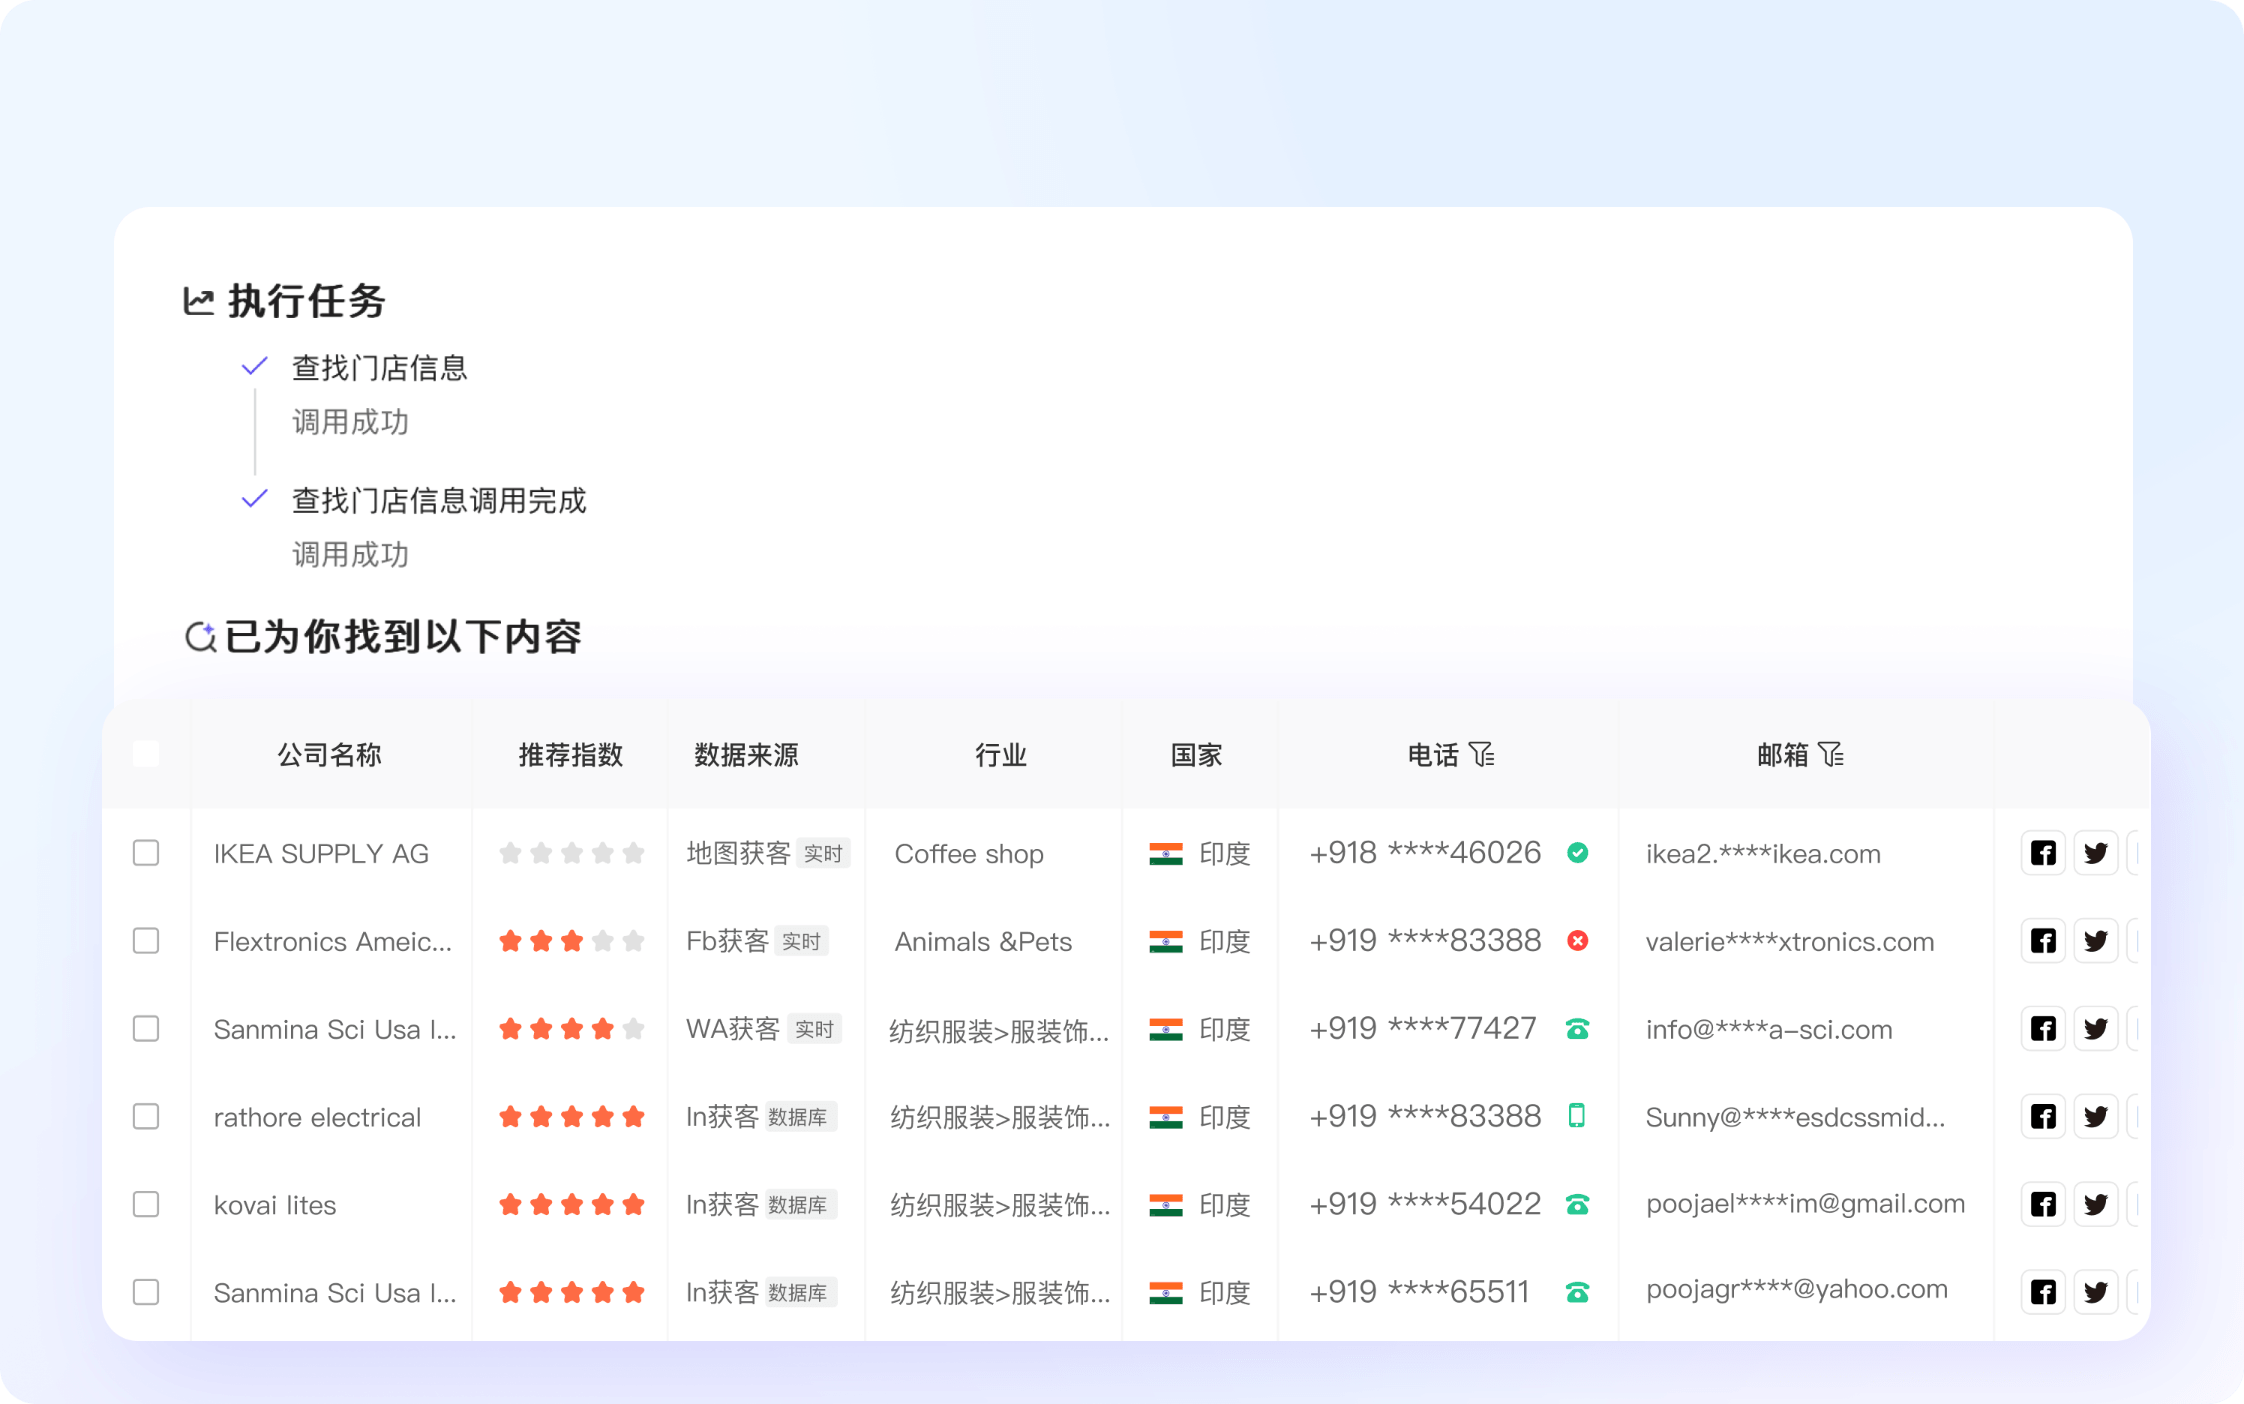2244x1404 pixels.
Task: Click the Animals &Pets industry cell
Action: [983, 942]
